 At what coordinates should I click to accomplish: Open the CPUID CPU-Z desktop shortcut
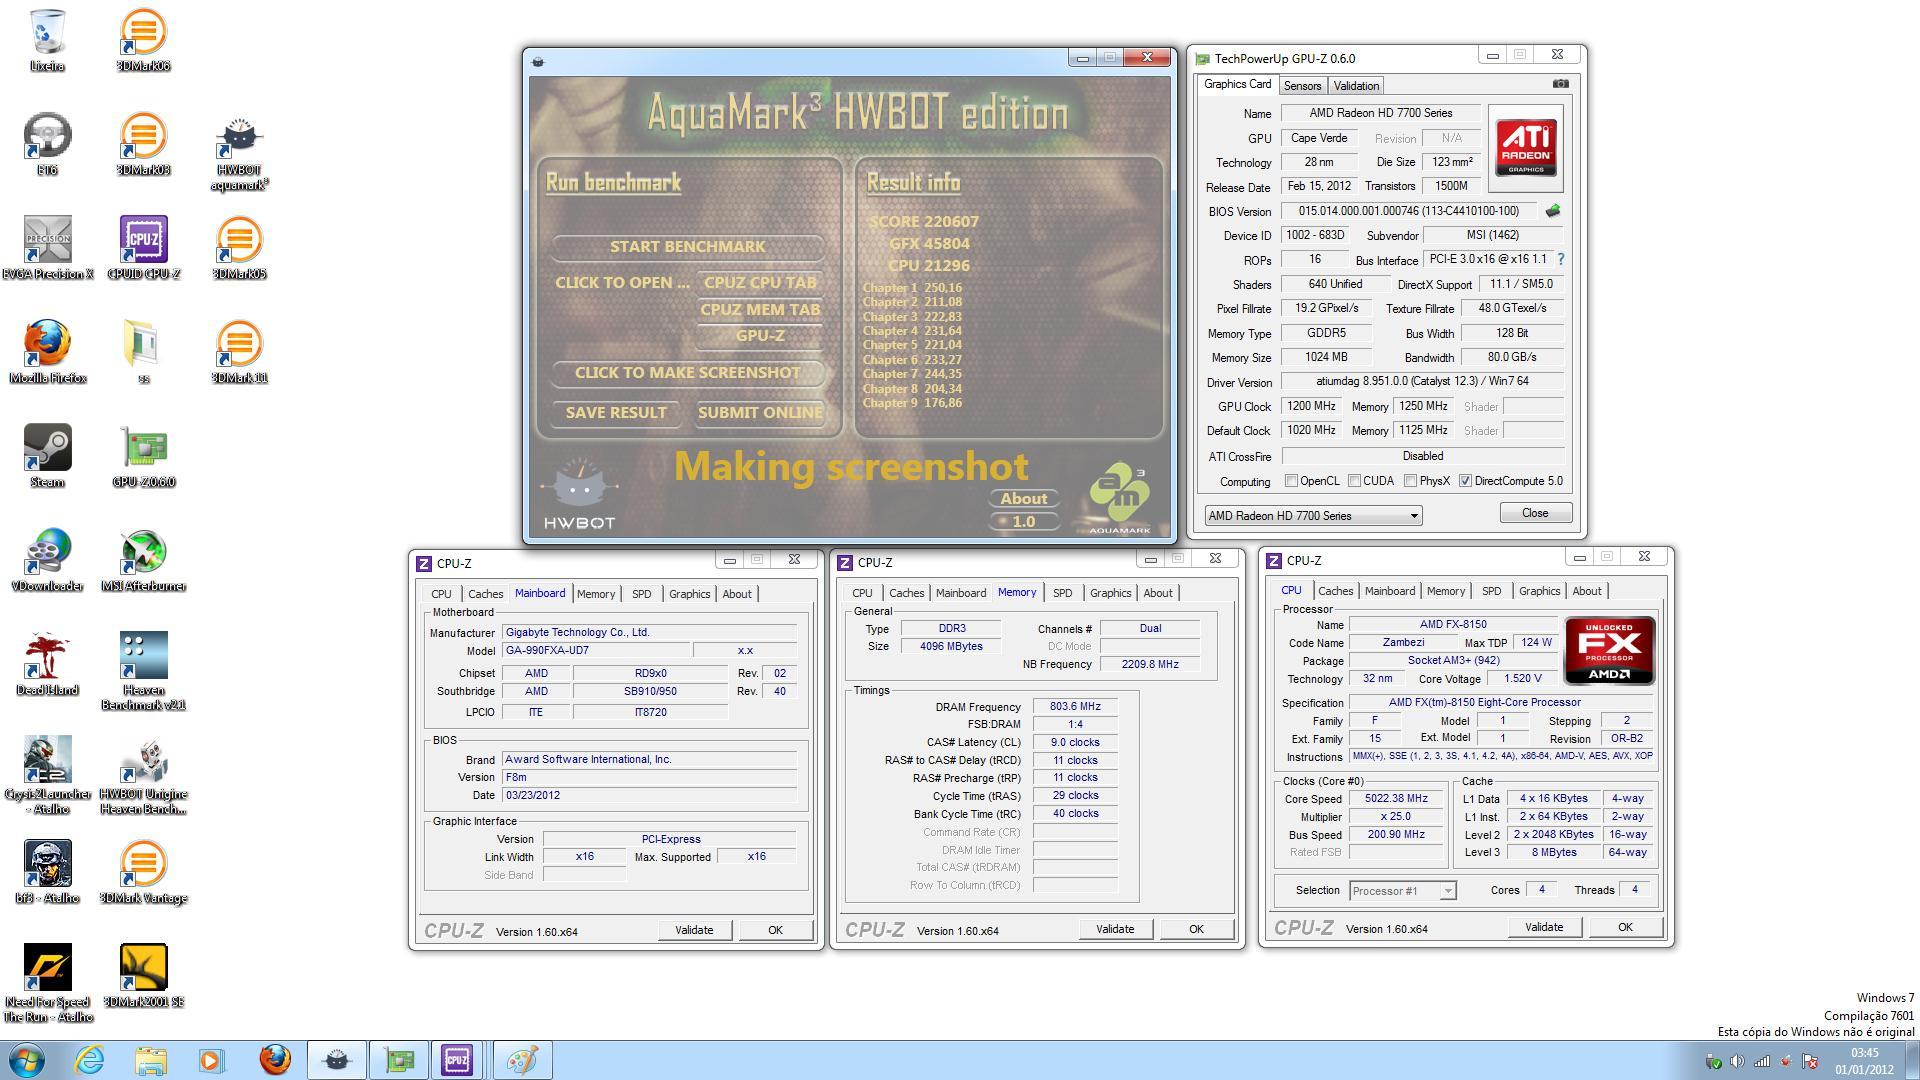[x=143, y=249]
